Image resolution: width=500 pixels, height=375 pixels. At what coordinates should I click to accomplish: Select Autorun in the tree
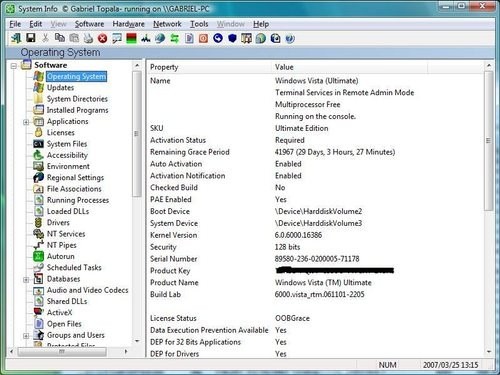click(61, 256)
